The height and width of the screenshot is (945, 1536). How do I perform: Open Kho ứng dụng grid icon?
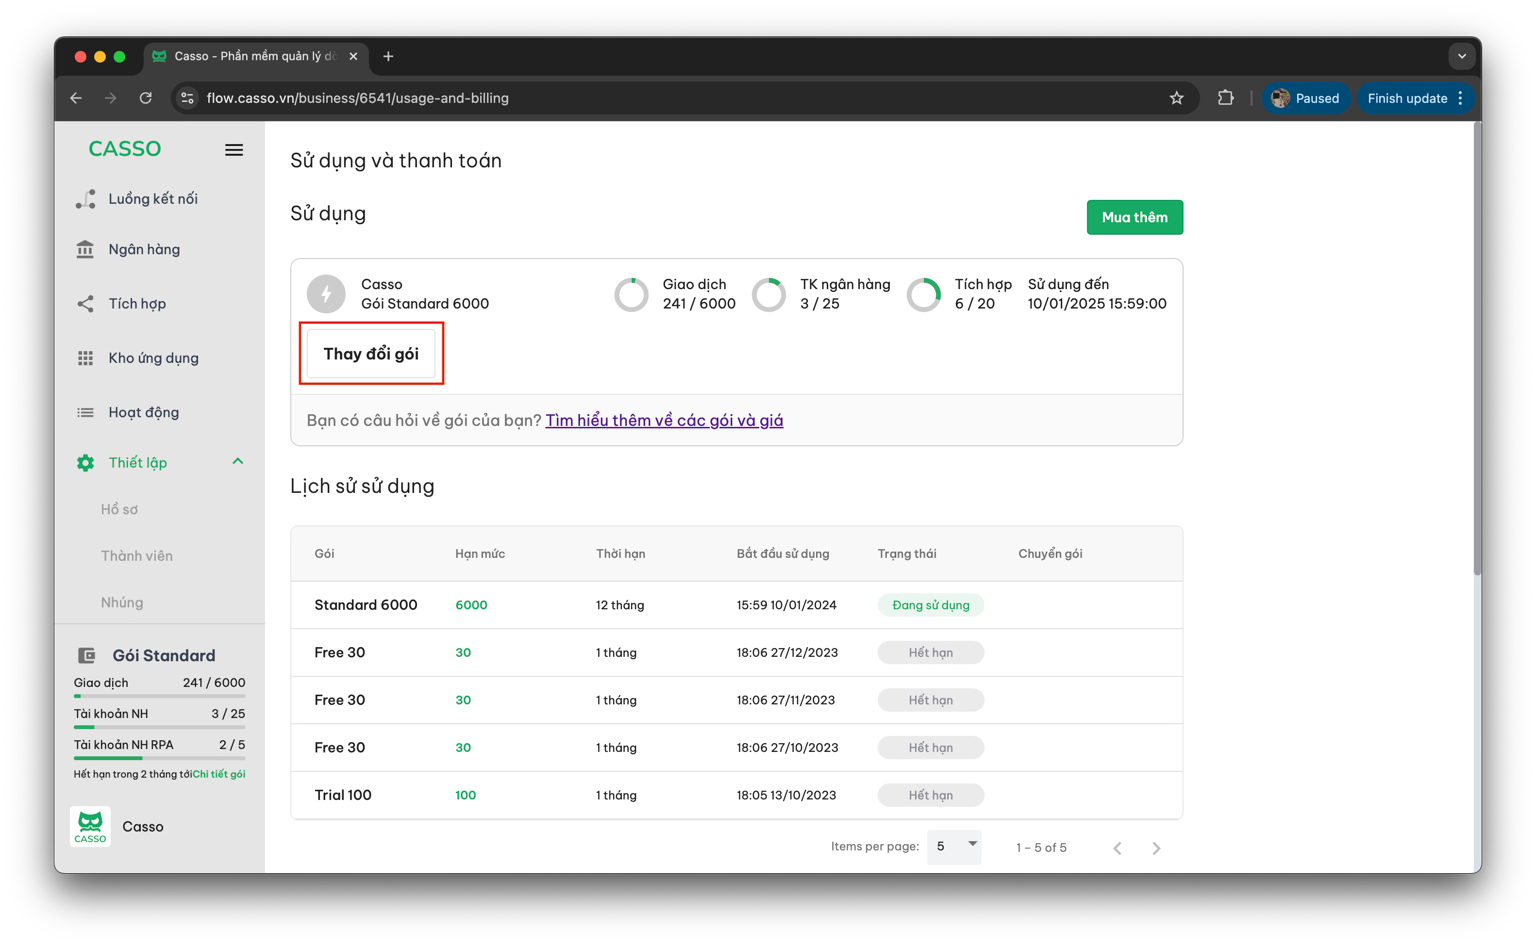tap(86, 358)
